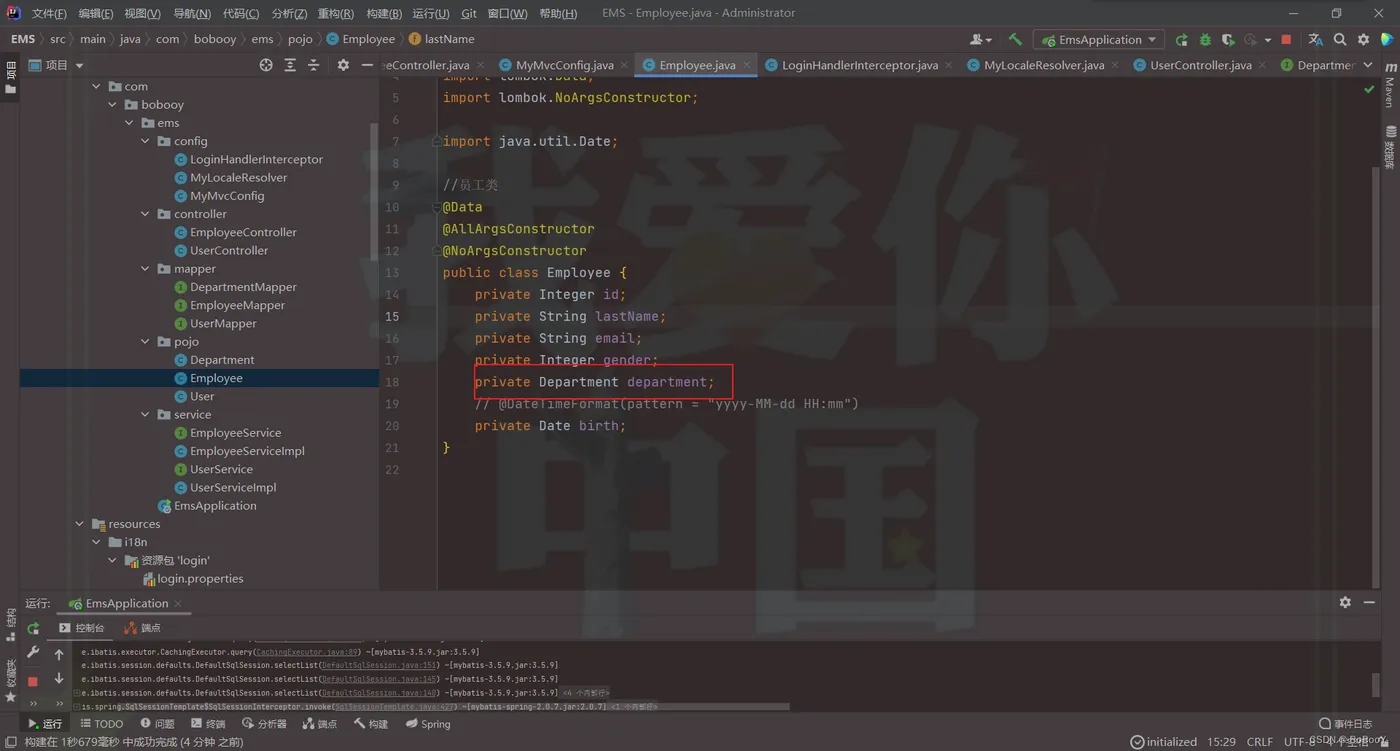The height and width of the screenshot is (751, 1400).
Task: Click the inspection checkmark in editor corner
Action: click(1369, 90)
